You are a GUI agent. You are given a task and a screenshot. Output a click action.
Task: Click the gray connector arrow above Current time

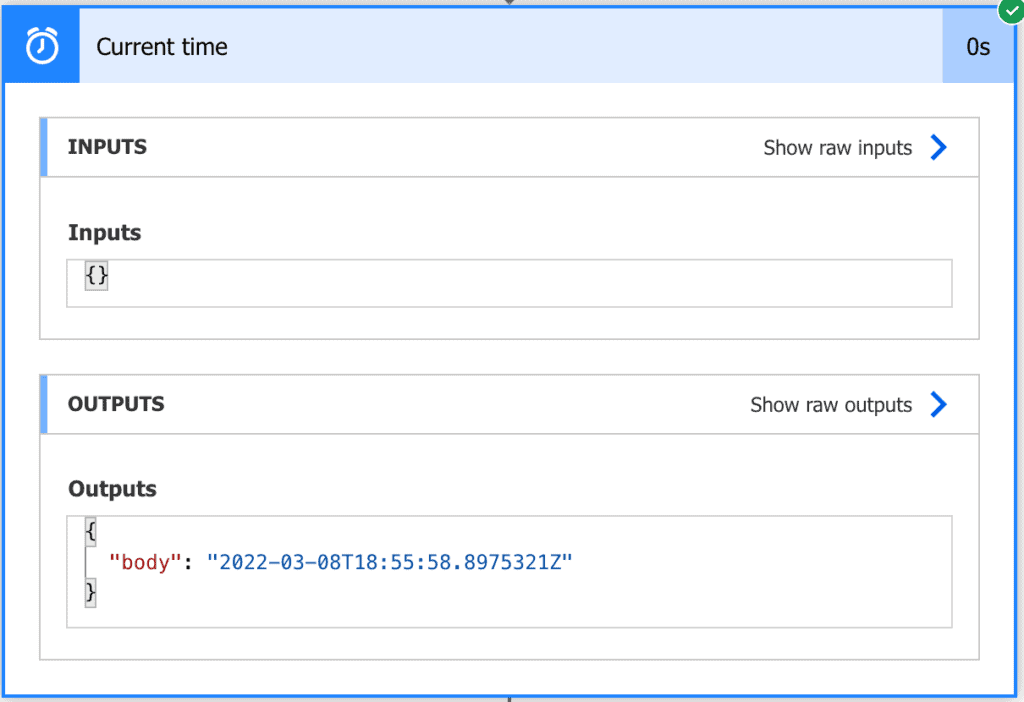pyautogui.click(x=510, y=4)
